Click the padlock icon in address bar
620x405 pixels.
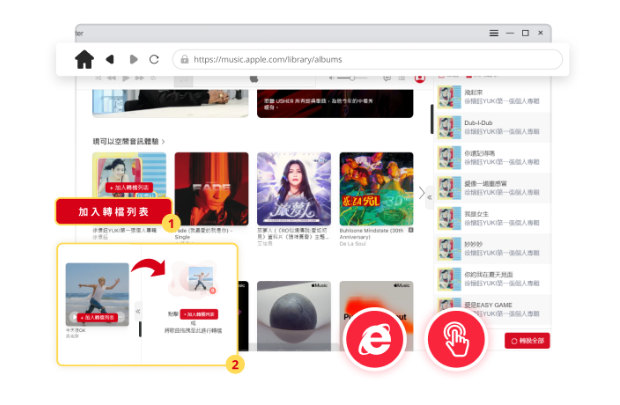(184, 59)
